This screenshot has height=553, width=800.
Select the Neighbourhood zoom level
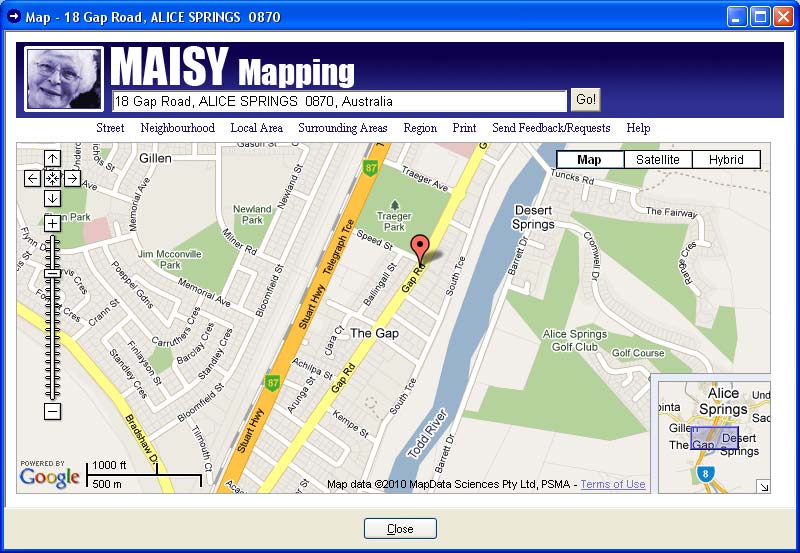(178, 128)
